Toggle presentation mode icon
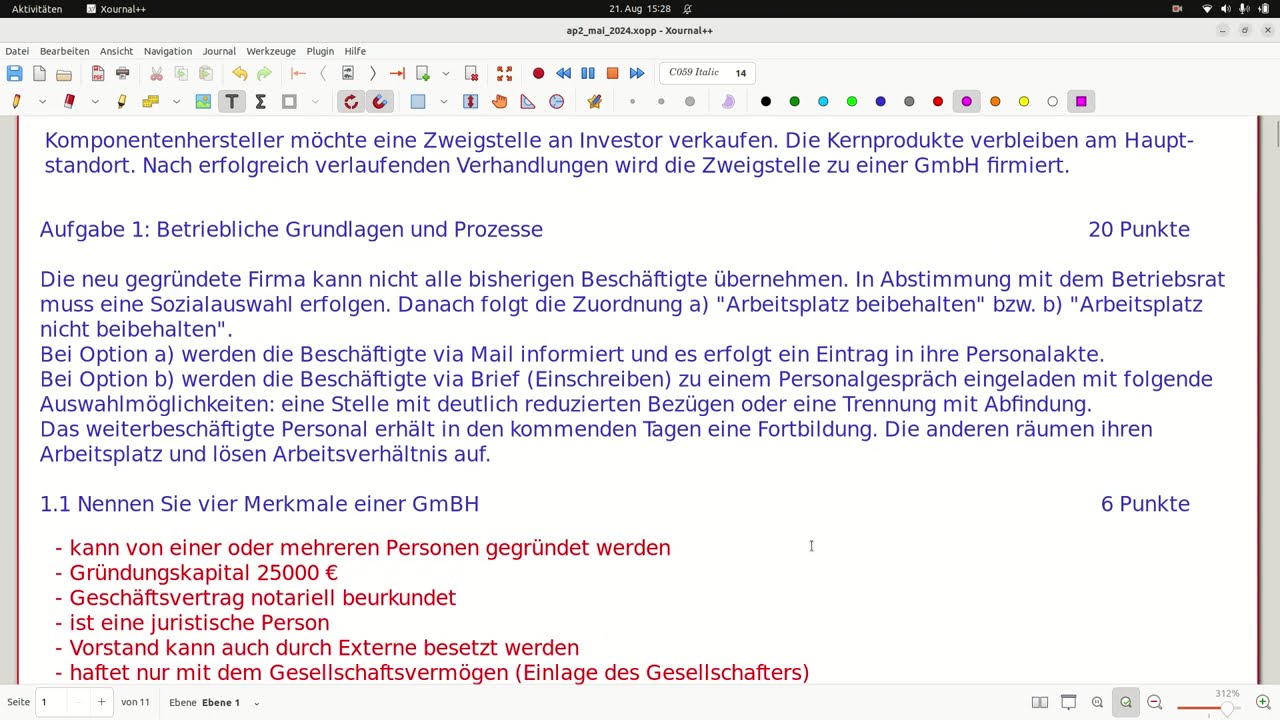 pos(1069,702)
